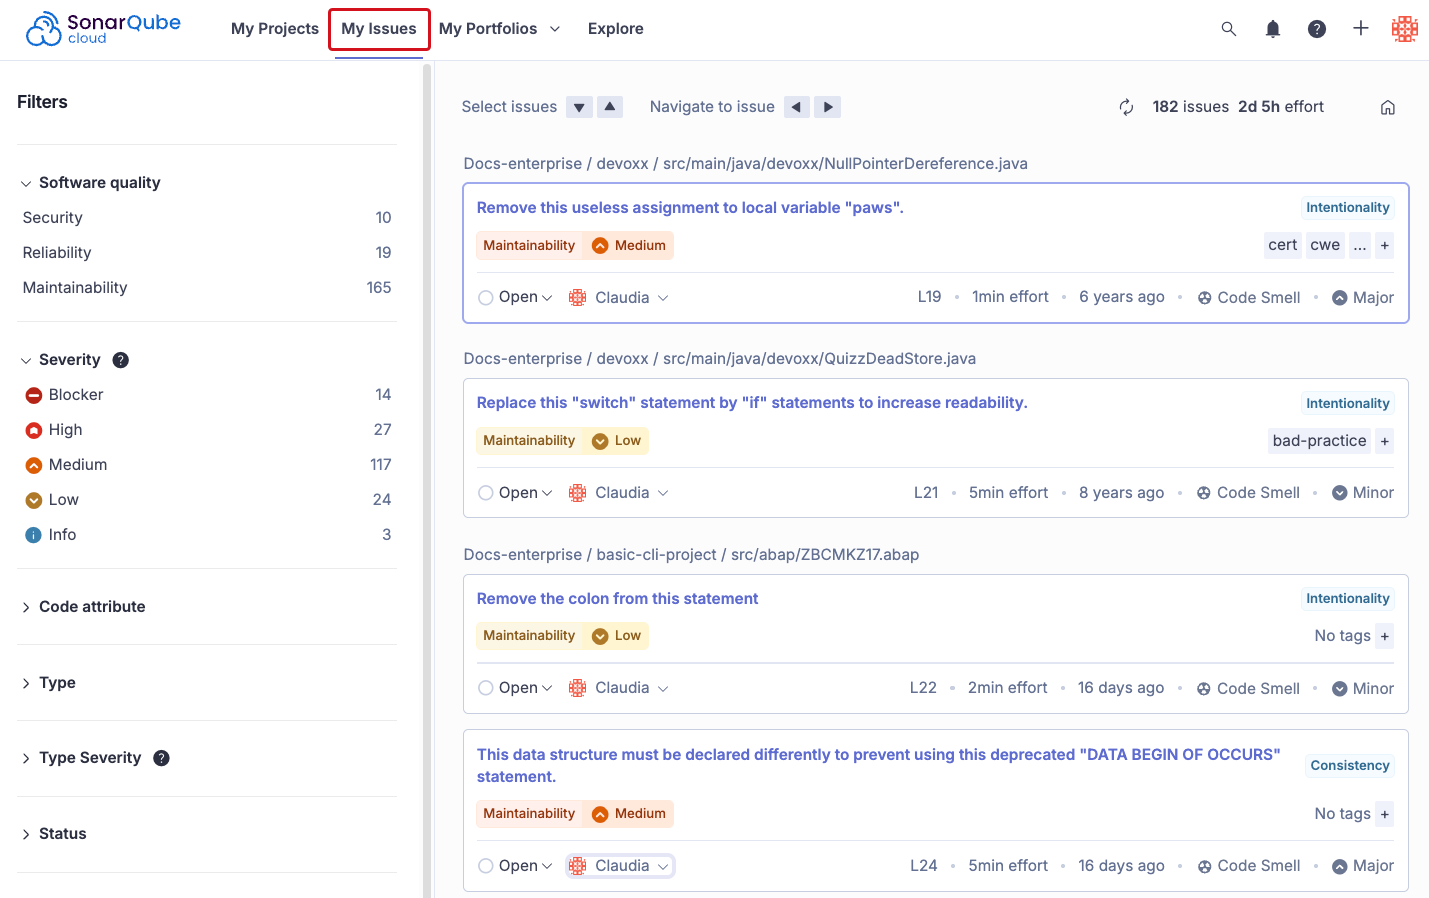Change assignee Claudia on "paws" issue
The image size is (1429, 898).
click(619, 298)
